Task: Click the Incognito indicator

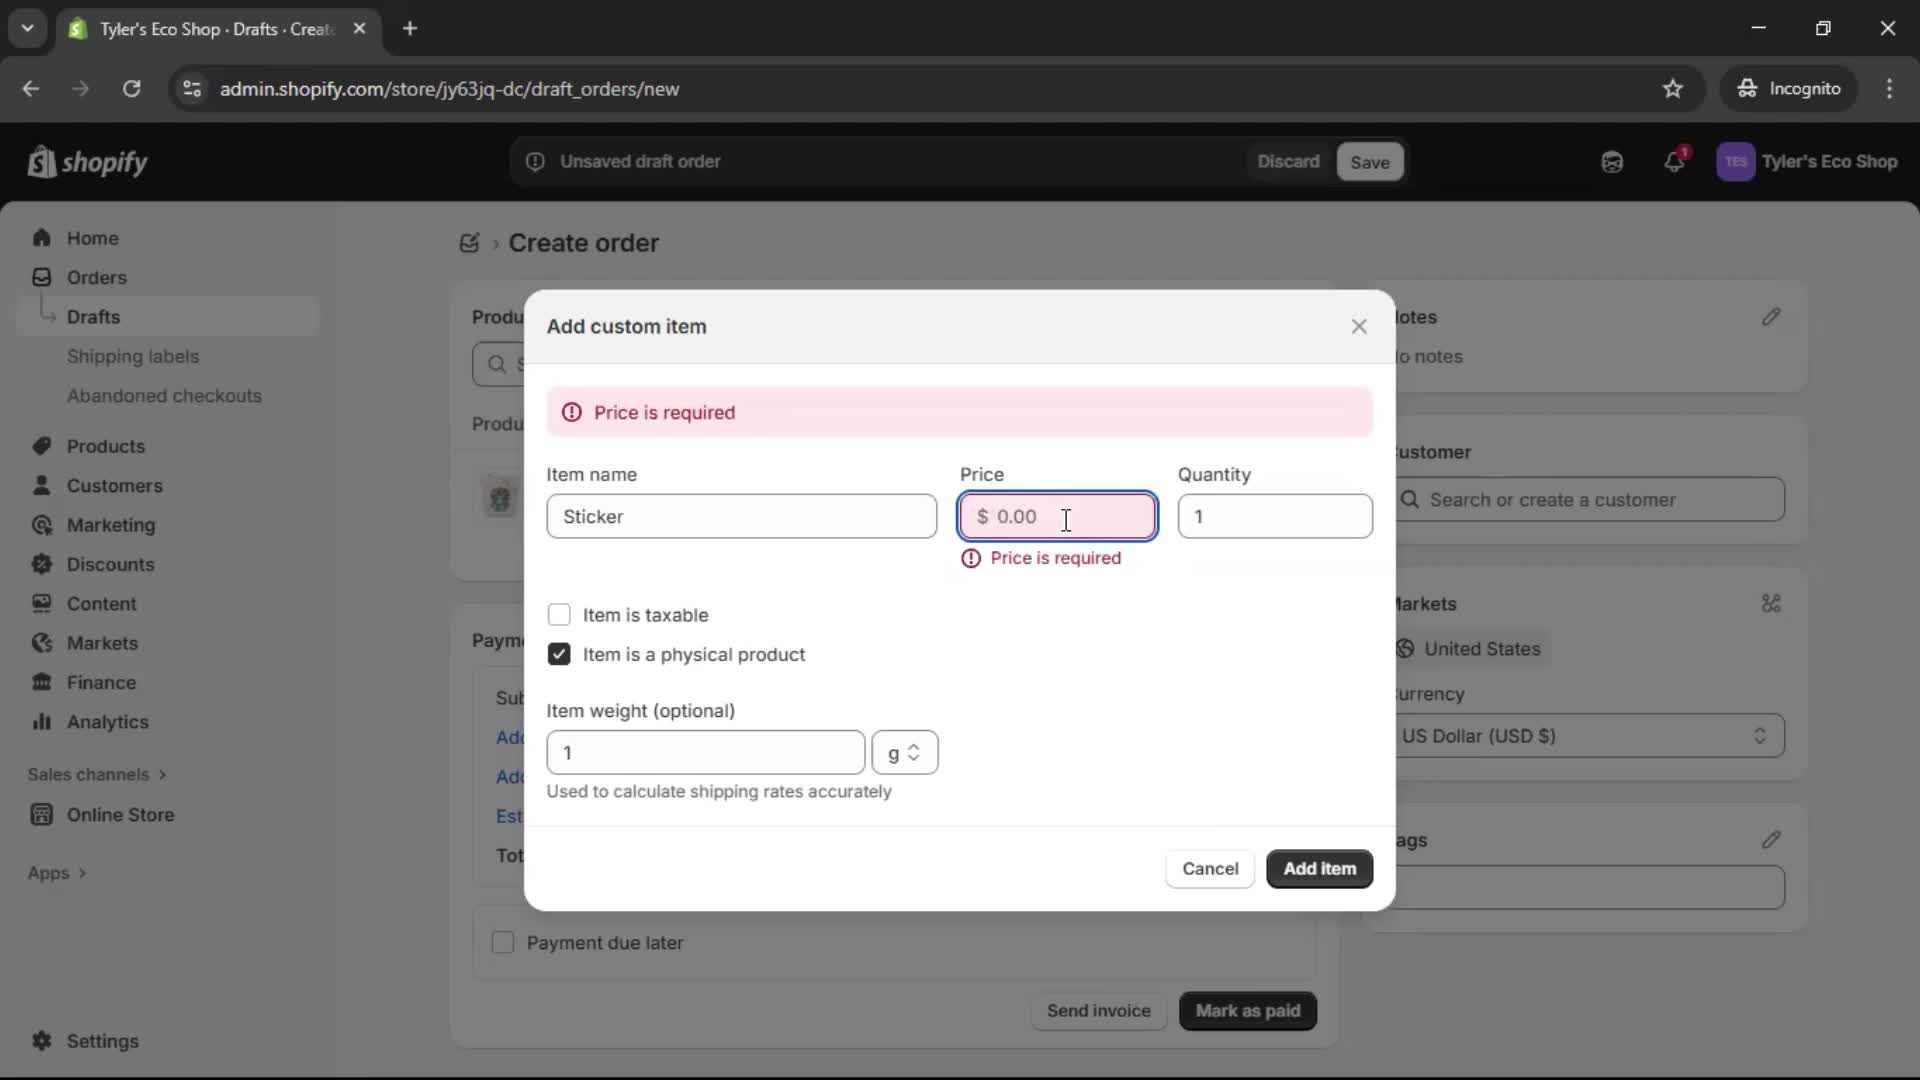Action: pos(1789,89)
